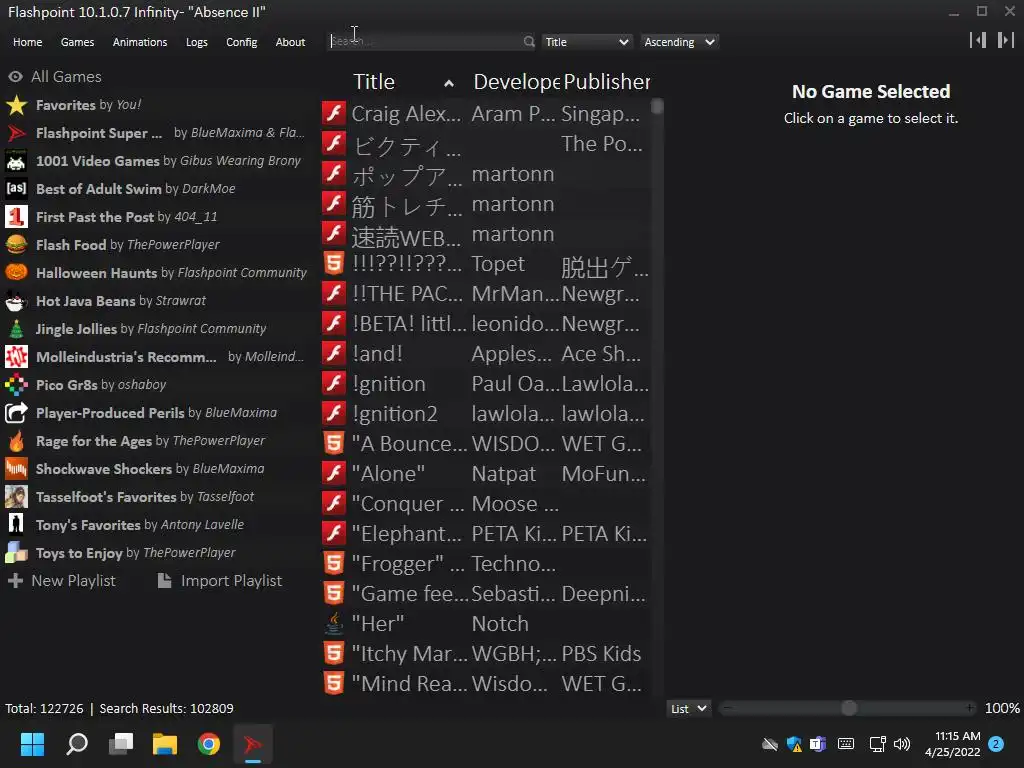Click the search magnifier icon in search box

pyautogui.click(x=529, y=42)
